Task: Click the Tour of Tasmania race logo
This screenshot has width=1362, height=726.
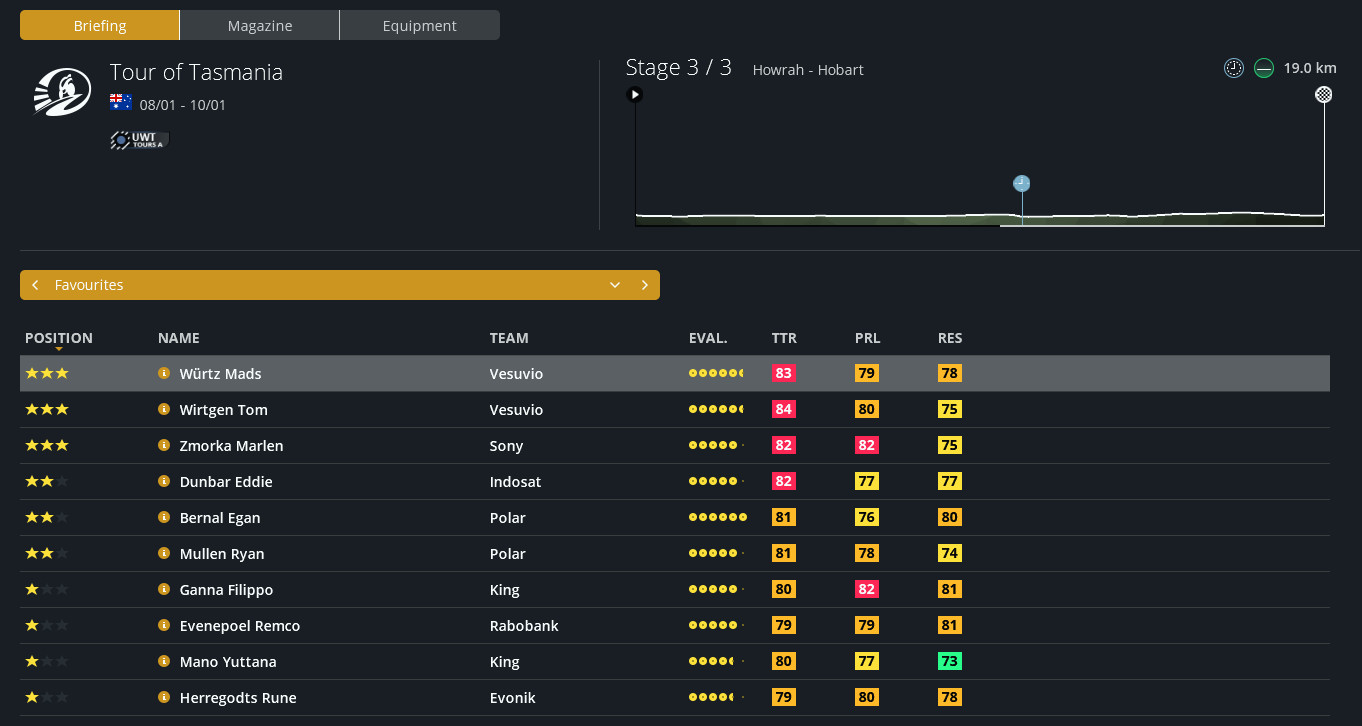Action: (62, 93)
